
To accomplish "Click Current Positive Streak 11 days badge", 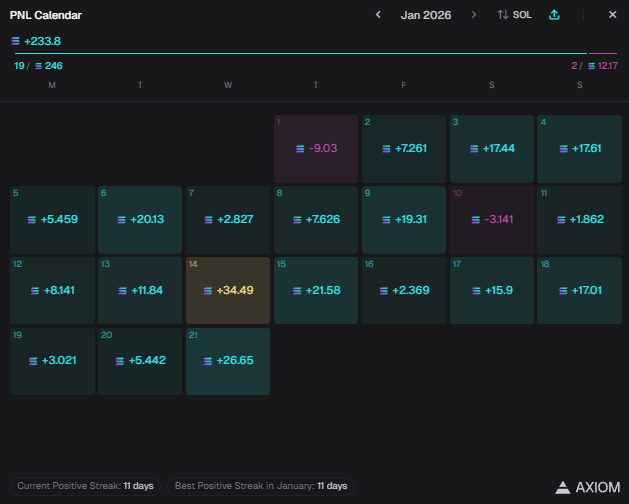I will (x=85, y=486).
